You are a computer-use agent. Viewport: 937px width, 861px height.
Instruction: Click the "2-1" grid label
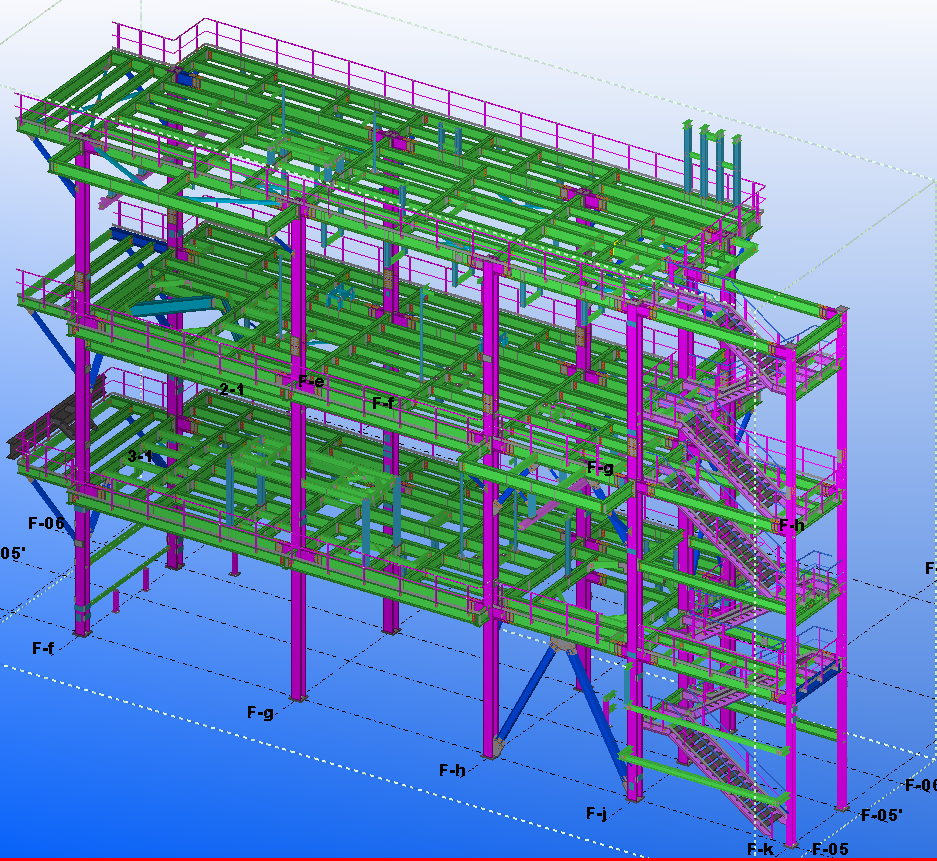[232, 389]
